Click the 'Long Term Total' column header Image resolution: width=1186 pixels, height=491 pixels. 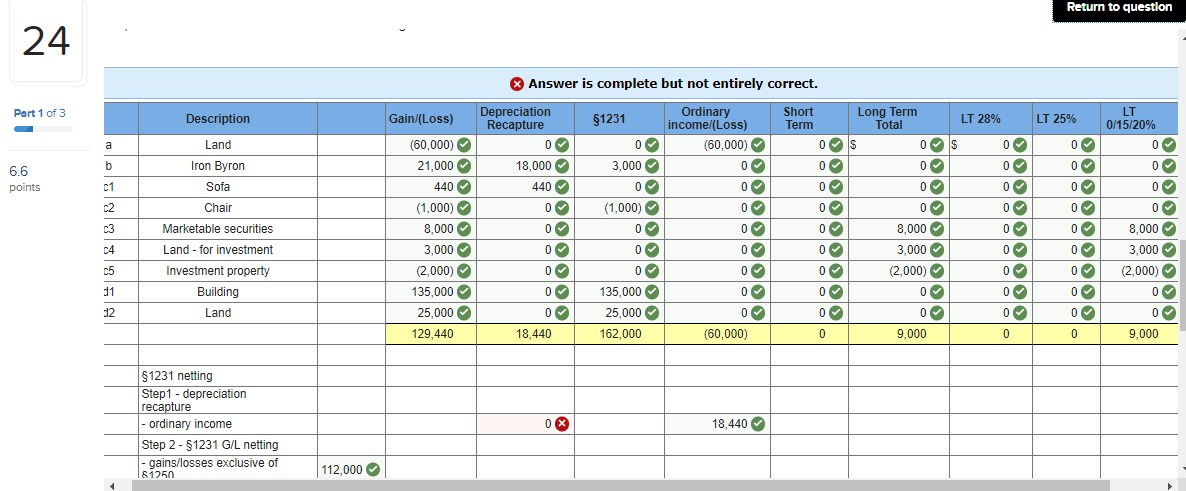pos(898,119)
